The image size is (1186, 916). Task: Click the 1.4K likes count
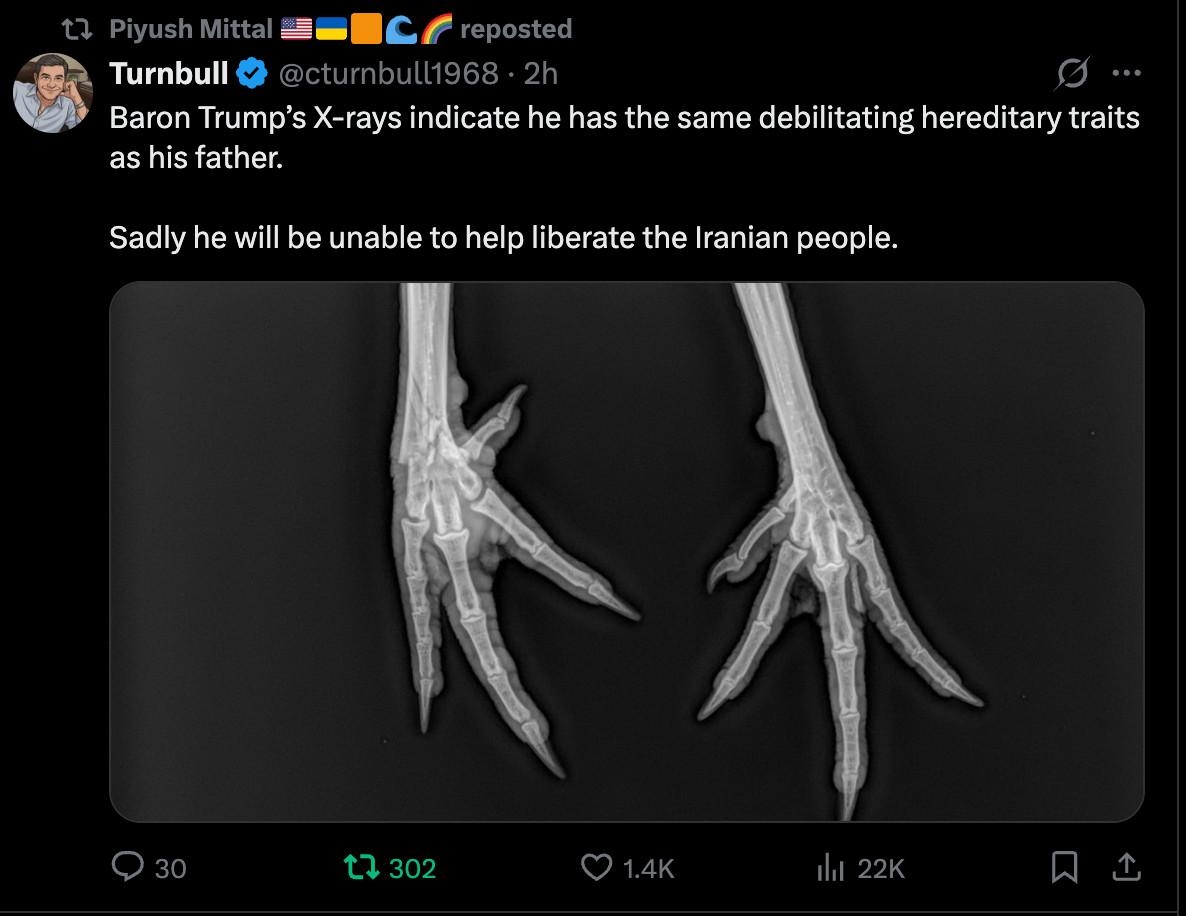click(x=648, y=868)
